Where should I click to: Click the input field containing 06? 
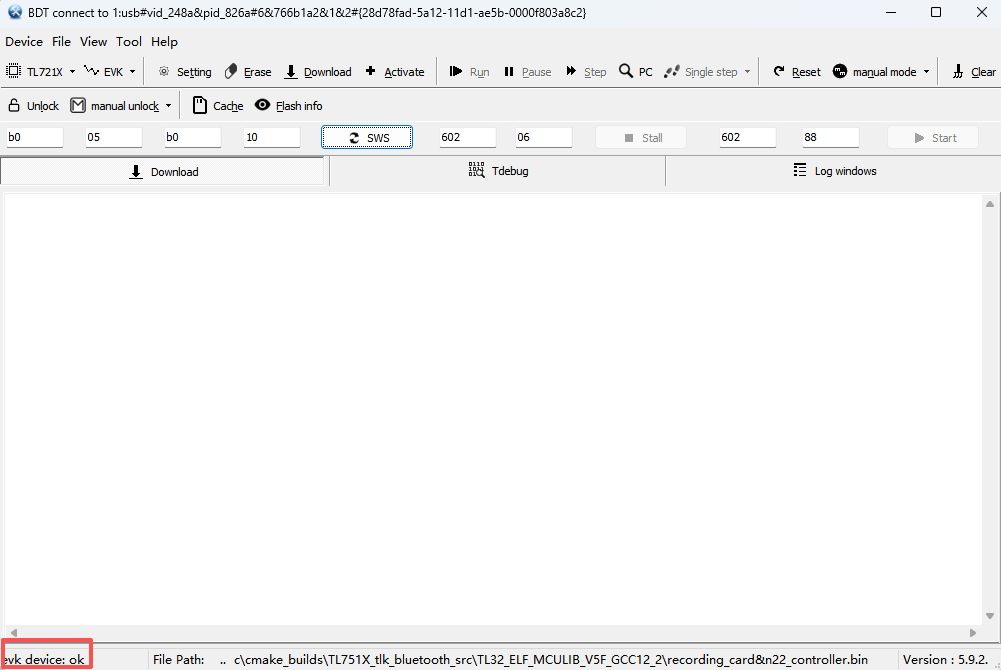pos(544,137)
